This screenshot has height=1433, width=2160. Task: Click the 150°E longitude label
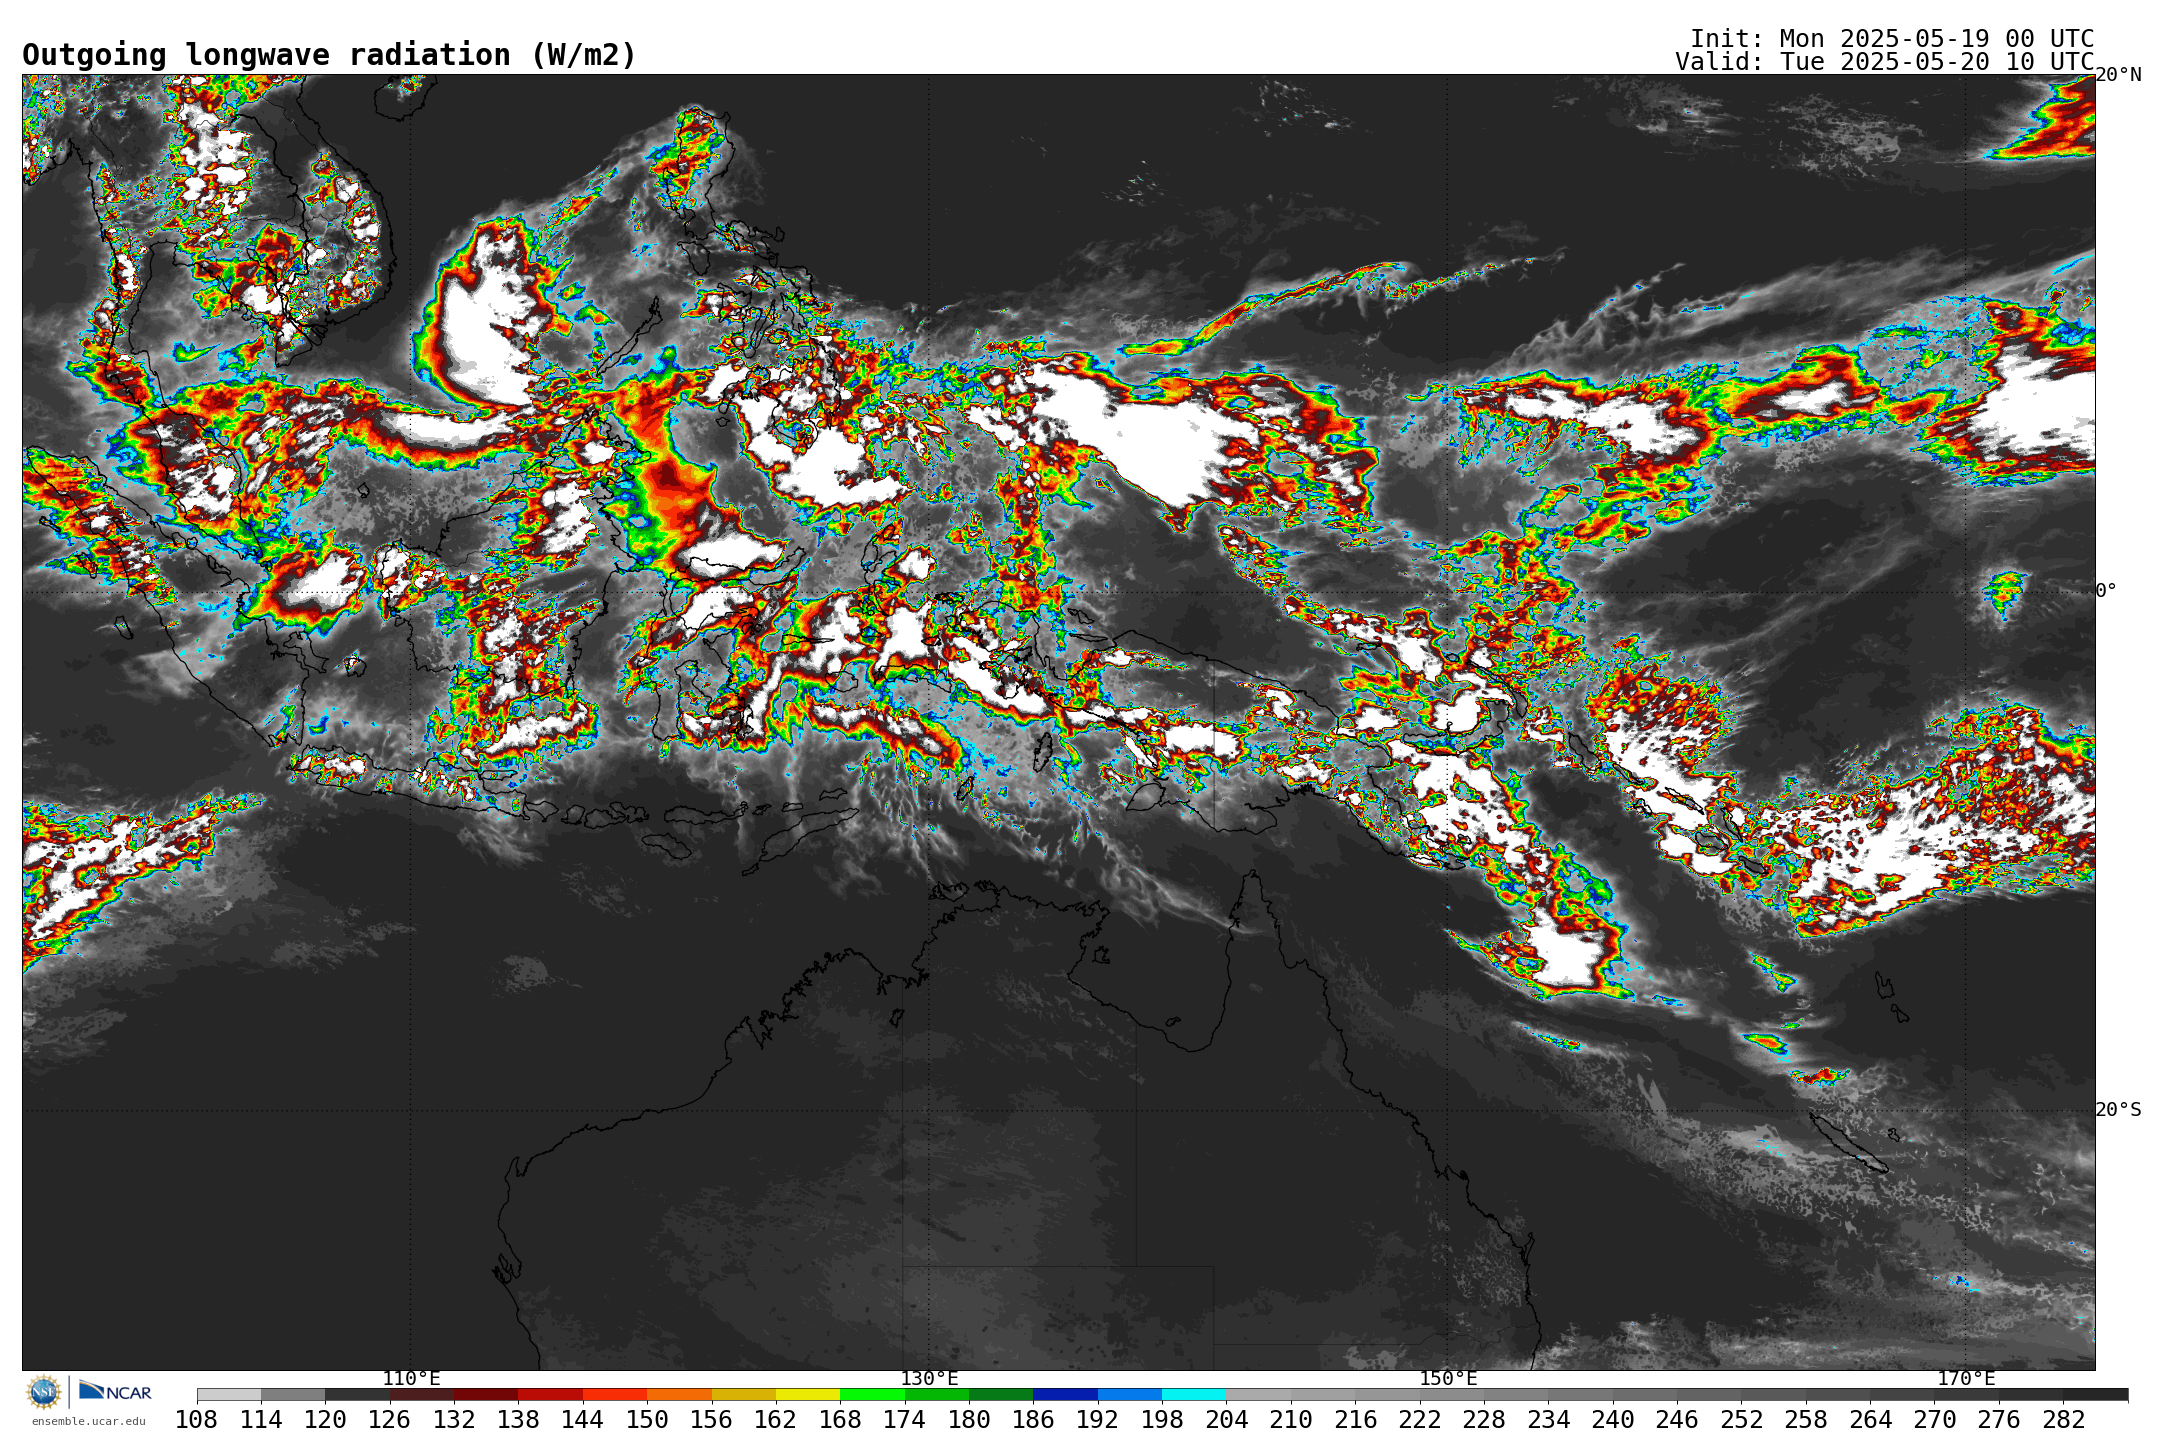[x=1448, y=1379]
